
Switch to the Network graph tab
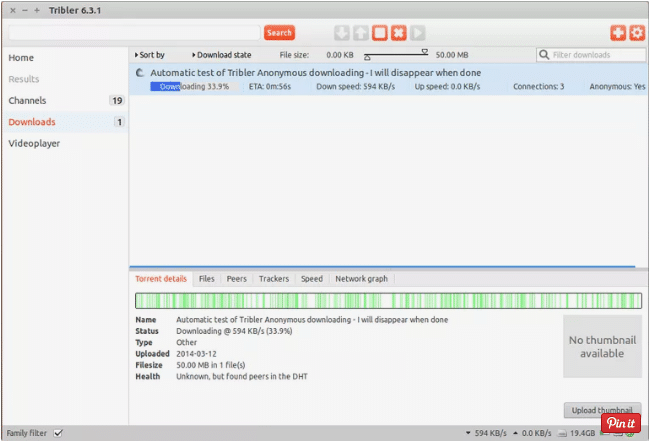[361, 279]
